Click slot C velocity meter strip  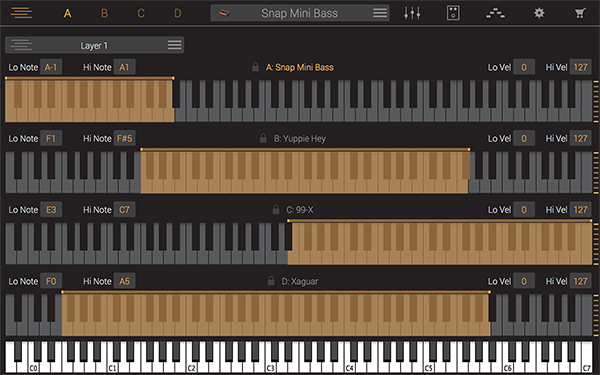coord(596,244)
